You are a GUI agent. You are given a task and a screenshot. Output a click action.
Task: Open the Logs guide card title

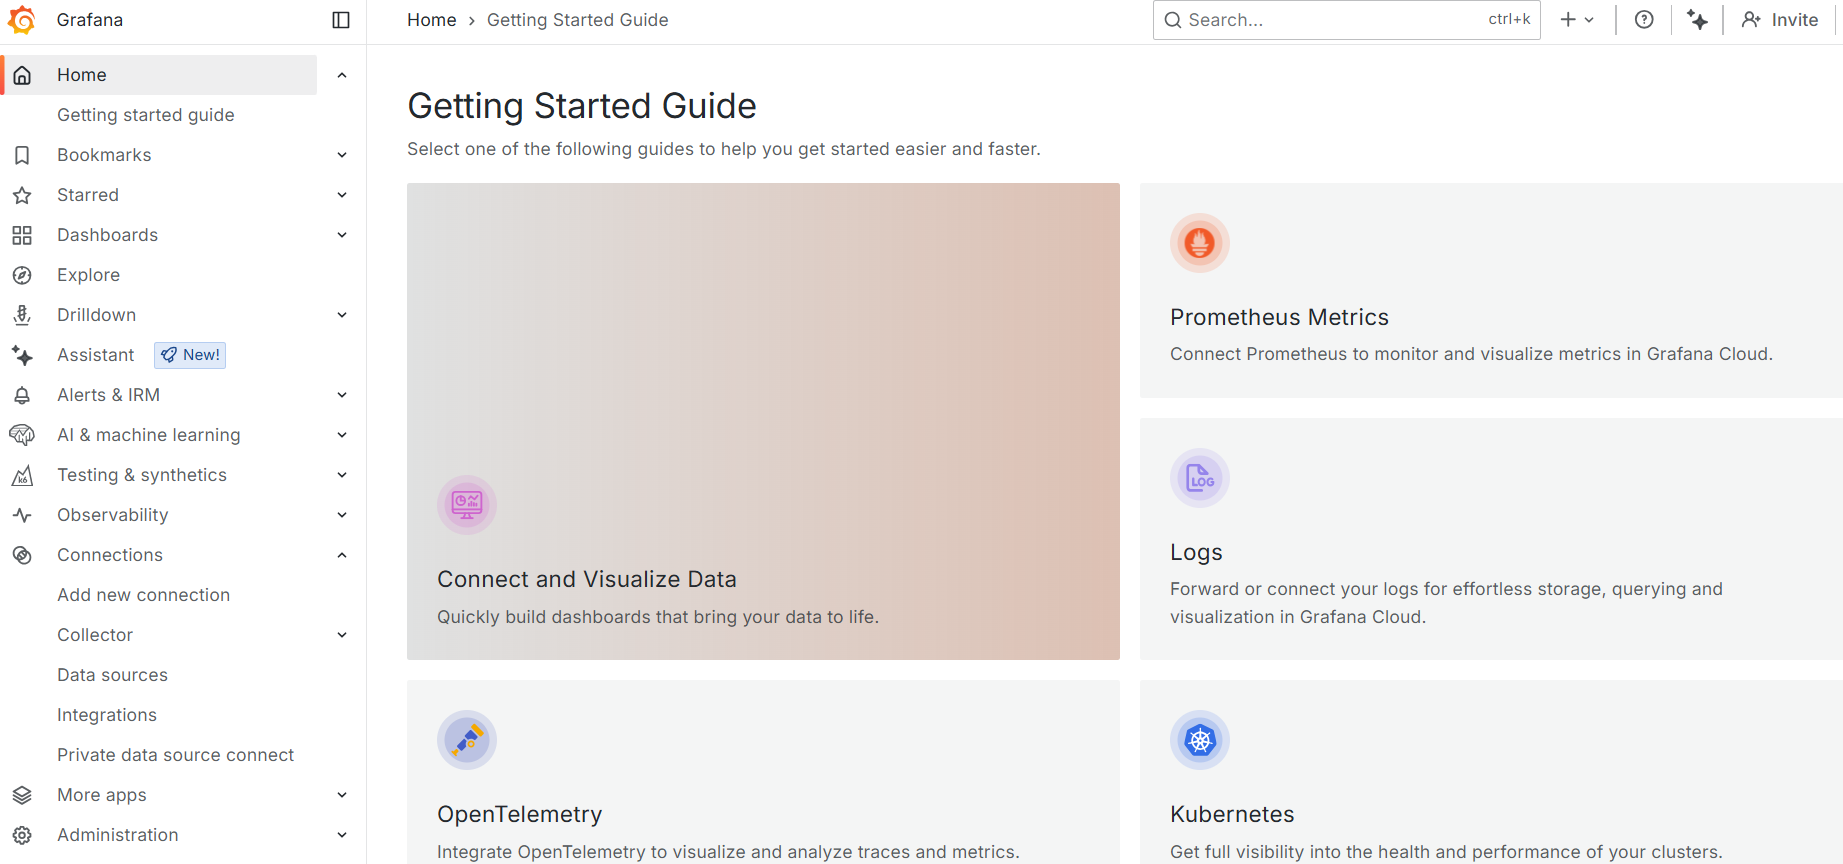point(1197,552)
